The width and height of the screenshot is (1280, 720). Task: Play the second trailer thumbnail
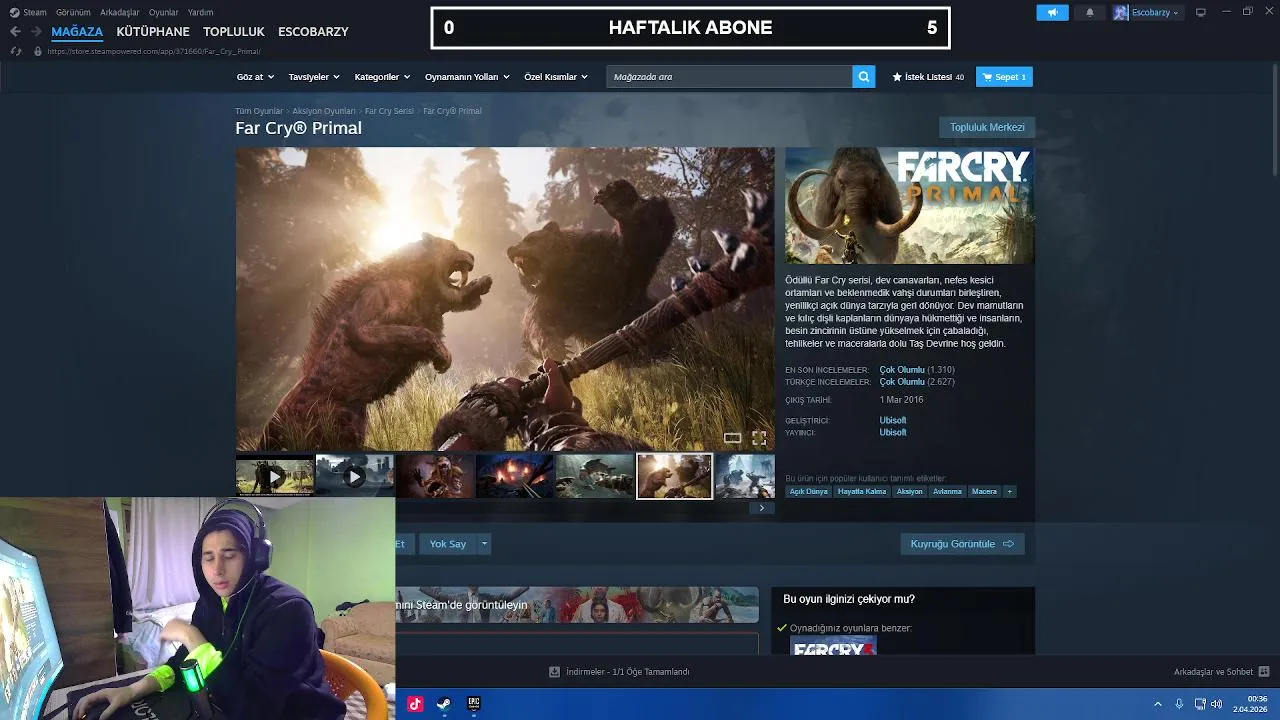[x=355, y=477]
